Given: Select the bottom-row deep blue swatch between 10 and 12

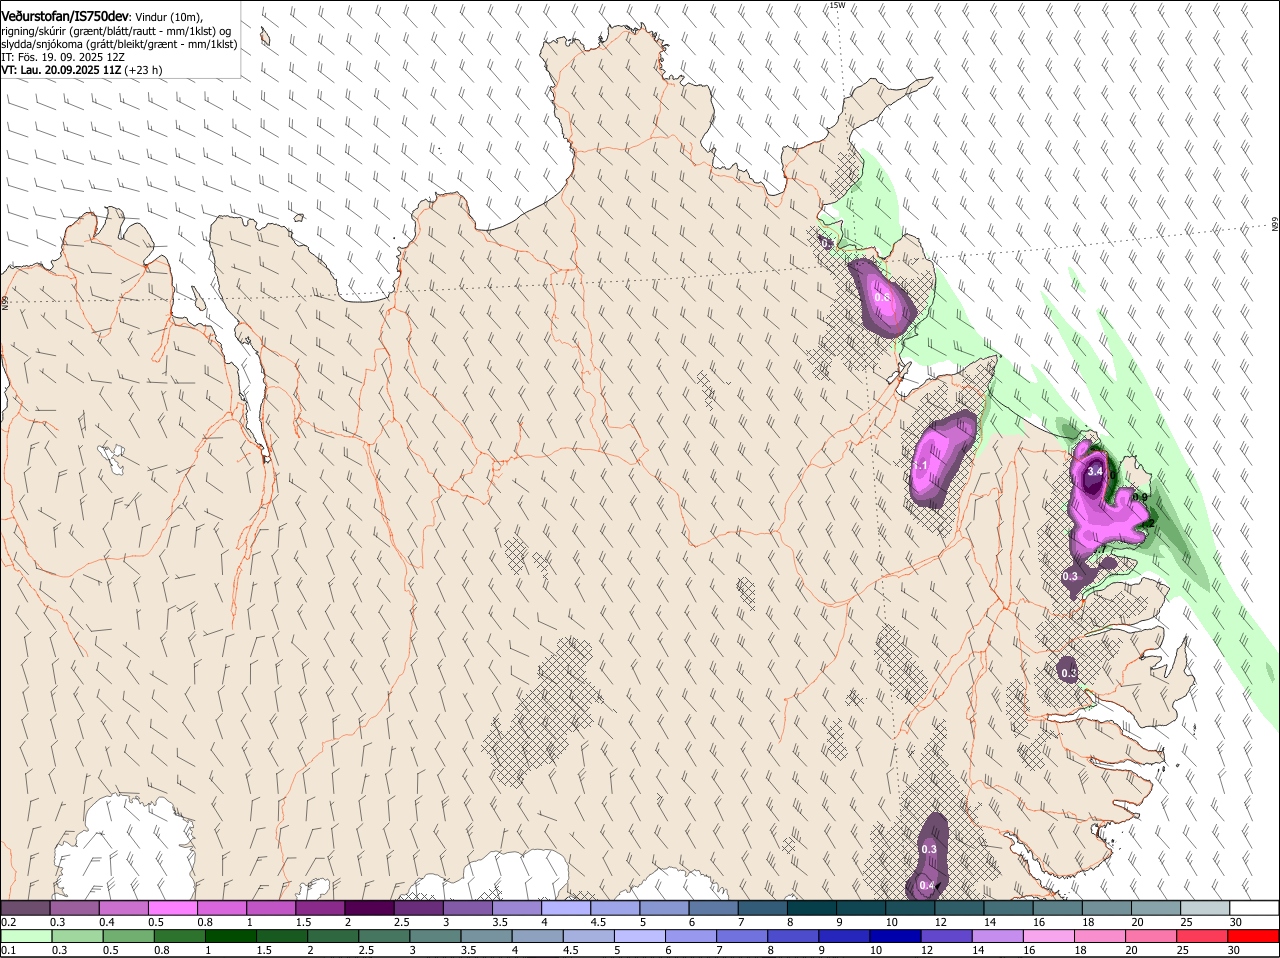Looking at the screenshot, I should (x=897, y=936).
